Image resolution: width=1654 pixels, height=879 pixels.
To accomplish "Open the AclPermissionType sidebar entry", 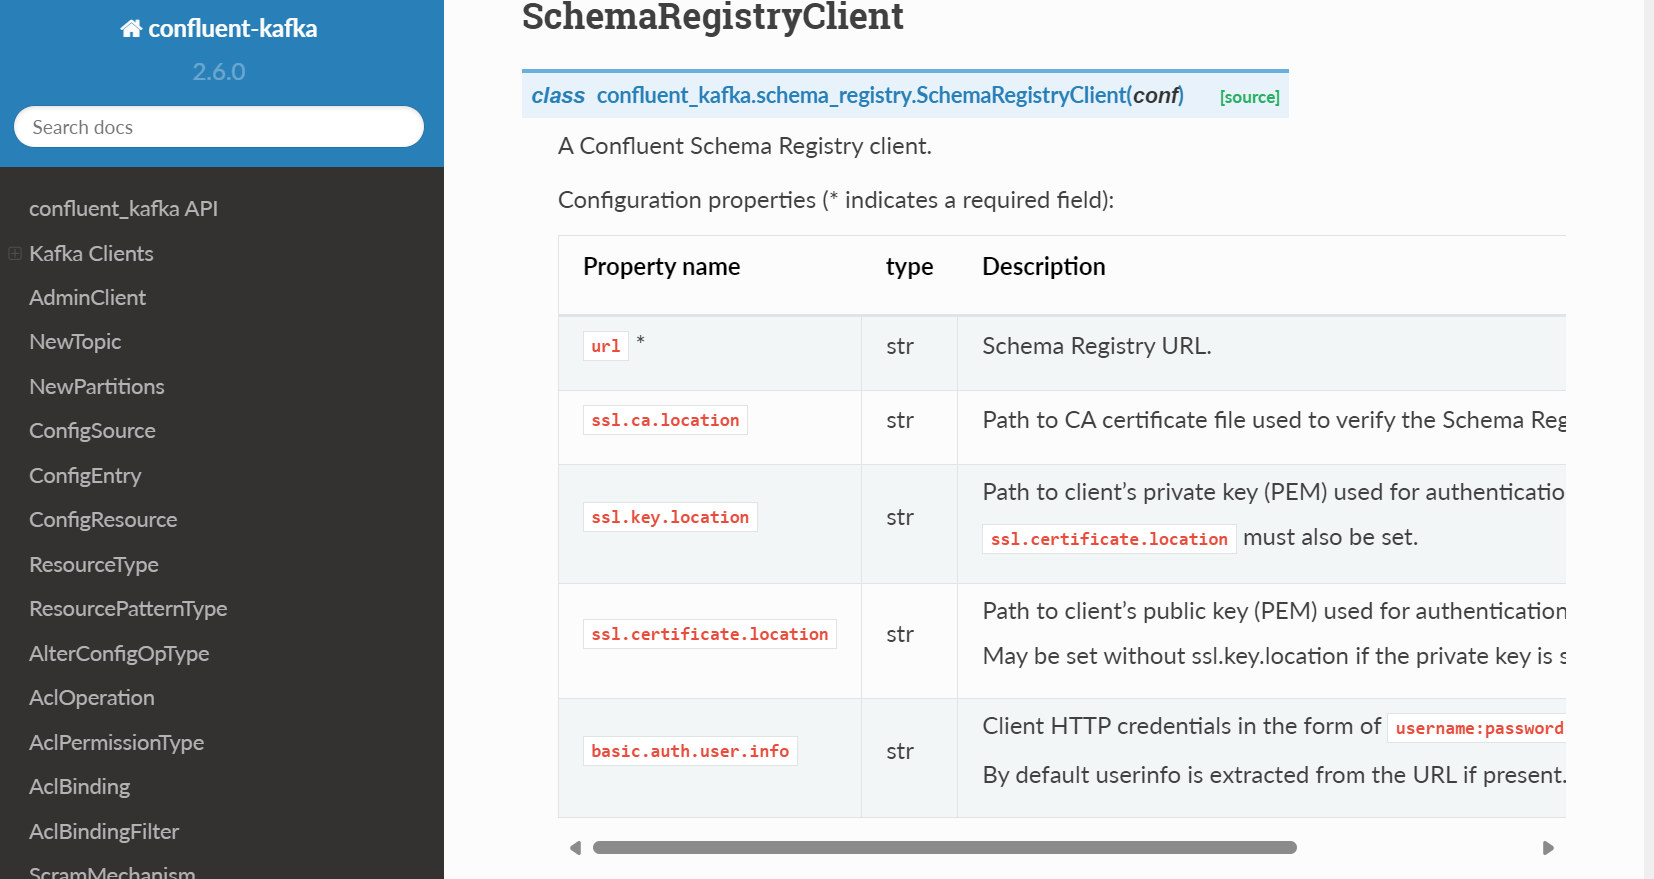I will pyautogui.click(x=116, y=743).
